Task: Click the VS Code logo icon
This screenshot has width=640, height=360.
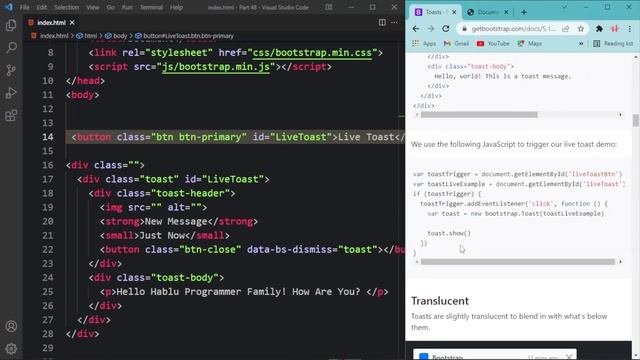Action: (x=9, y=7)
